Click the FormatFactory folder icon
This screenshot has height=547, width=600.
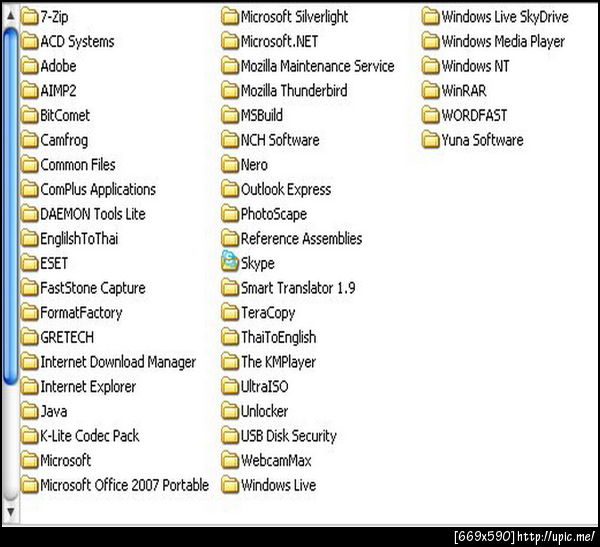point(29,313)
